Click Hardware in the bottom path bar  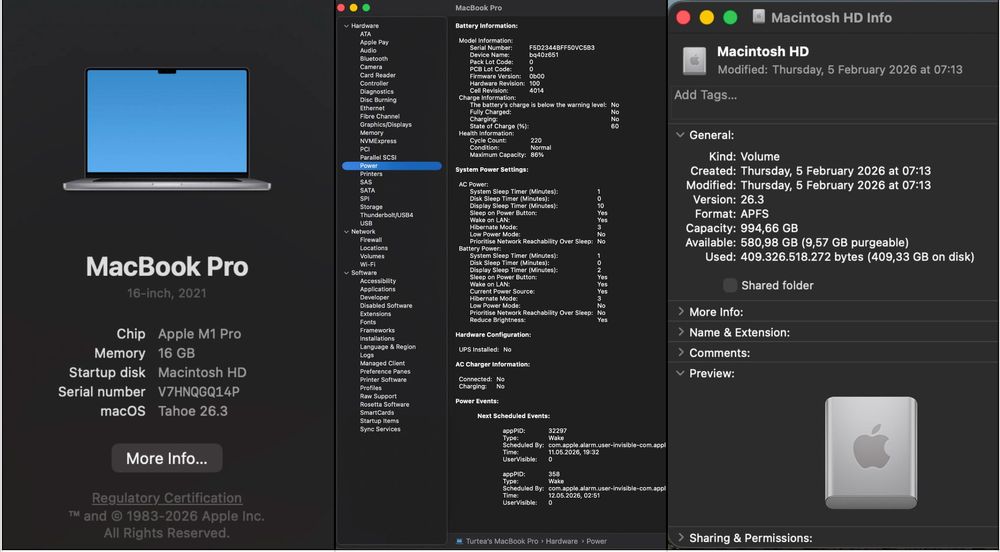click(x=561, y=541)
